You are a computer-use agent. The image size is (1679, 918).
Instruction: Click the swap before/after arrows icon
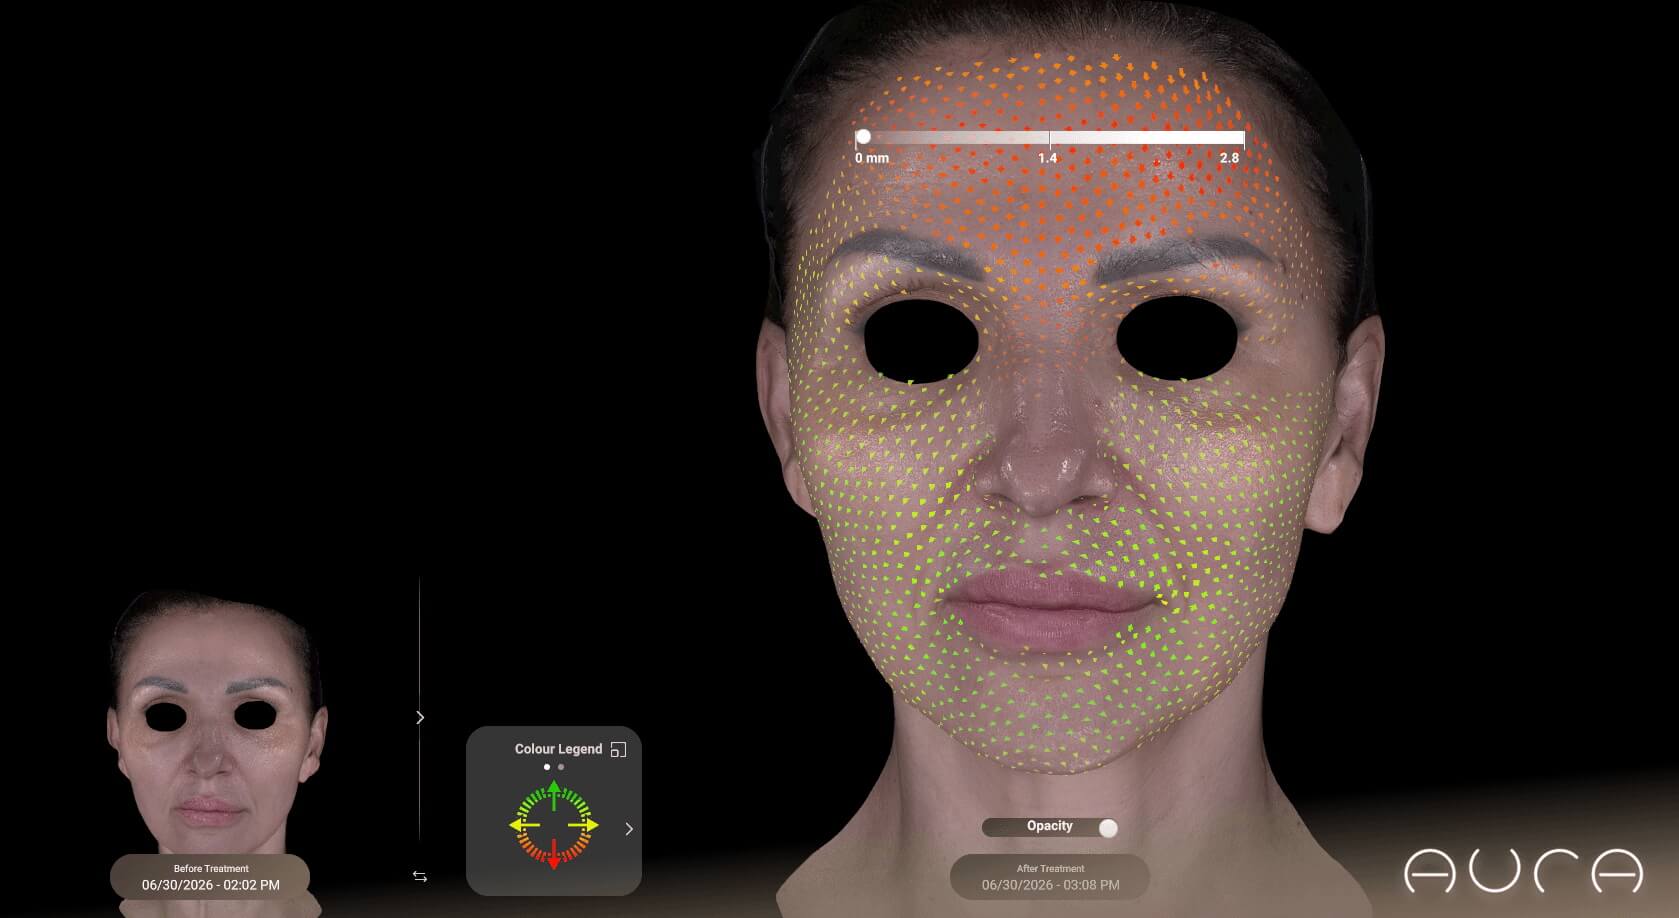tap(420, 876)
